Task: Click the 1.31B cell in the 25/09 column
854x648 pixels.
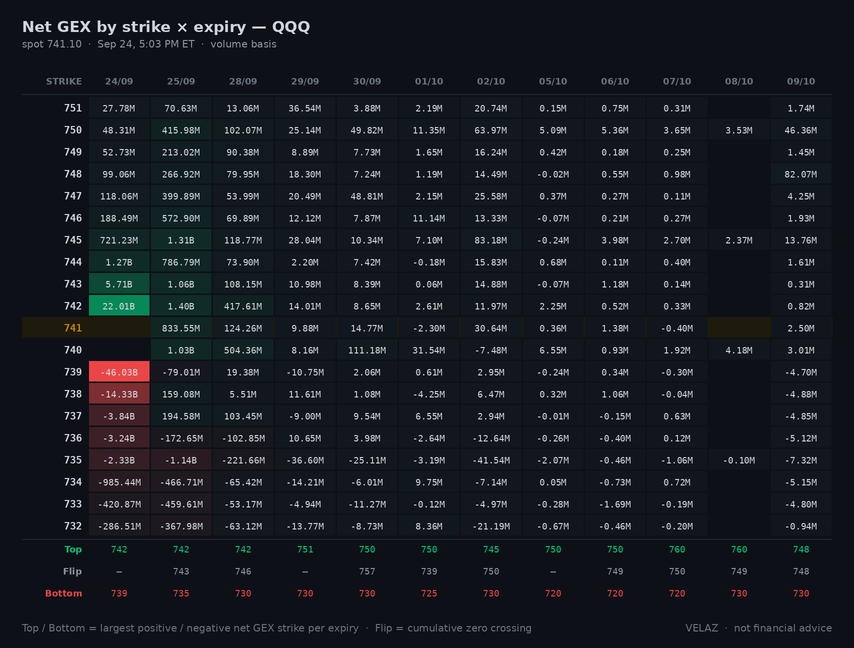Action: tap(181, 240)
